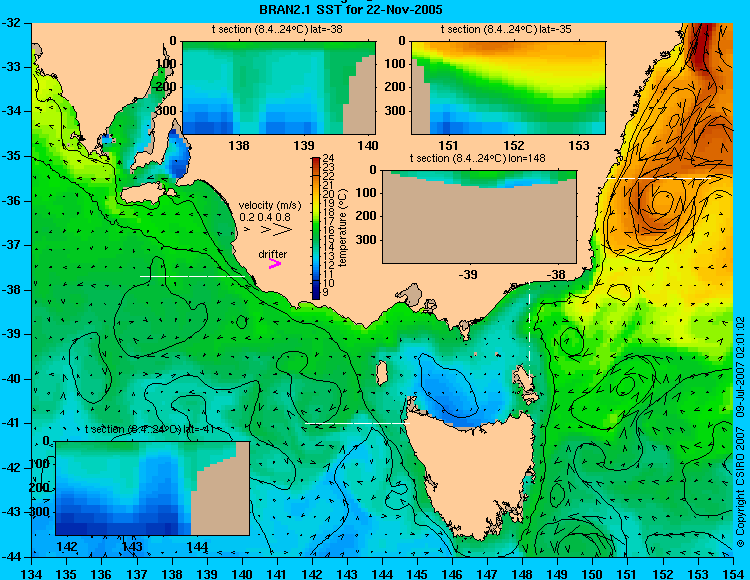Image resolution: width=750 pixels, height=580 pixels.
Task: Click the vertical "temperature (°C)" color bar label
Action: [x=343, y=228]
